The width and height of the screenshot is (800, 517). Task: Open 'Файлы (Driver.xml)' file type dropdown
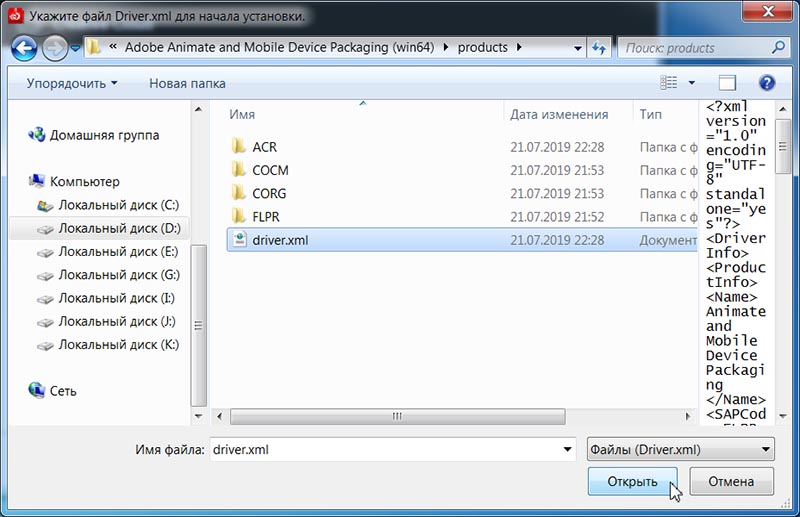(x=681, y=450)
